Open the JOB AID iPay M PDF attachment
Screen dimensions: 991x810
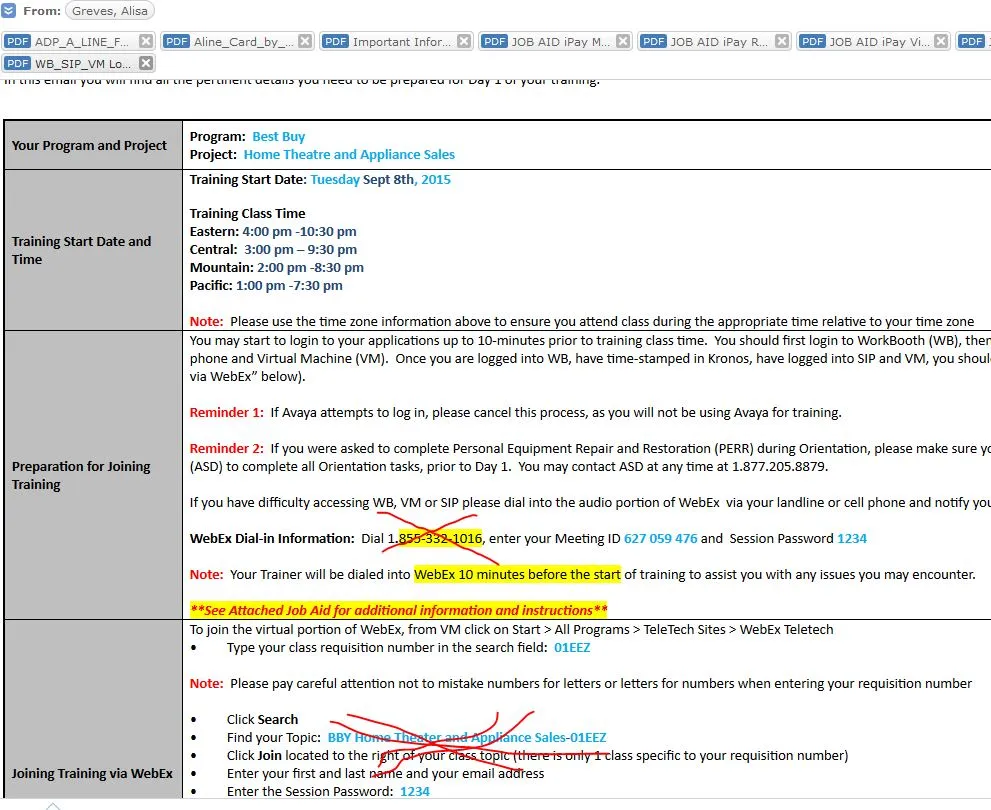point(559,42)
